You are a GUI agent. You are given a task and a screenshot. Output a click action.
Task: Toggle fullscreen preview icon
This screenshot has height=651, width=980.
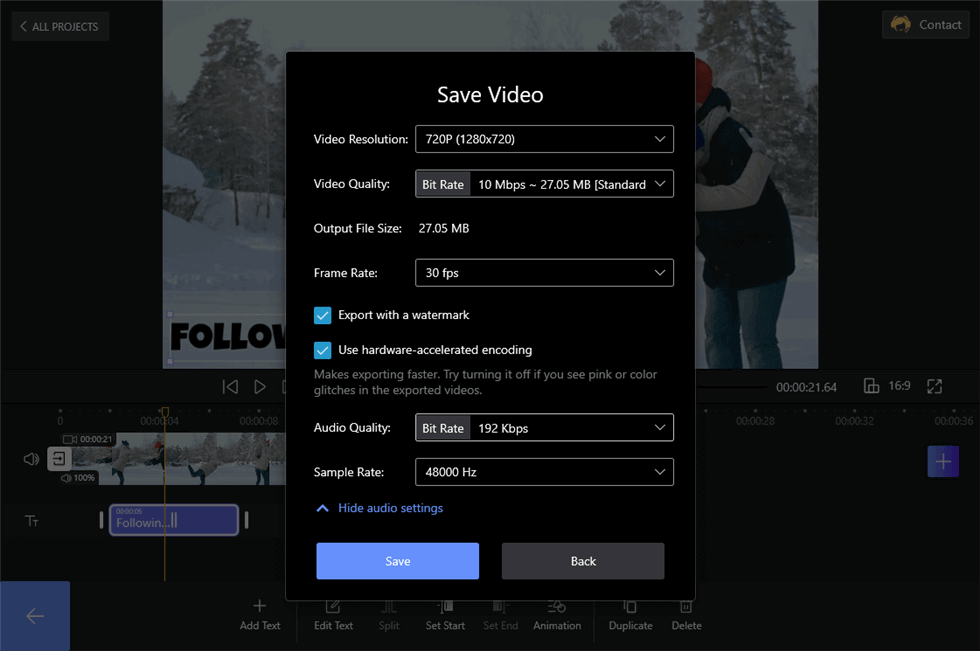coord(934,386)
